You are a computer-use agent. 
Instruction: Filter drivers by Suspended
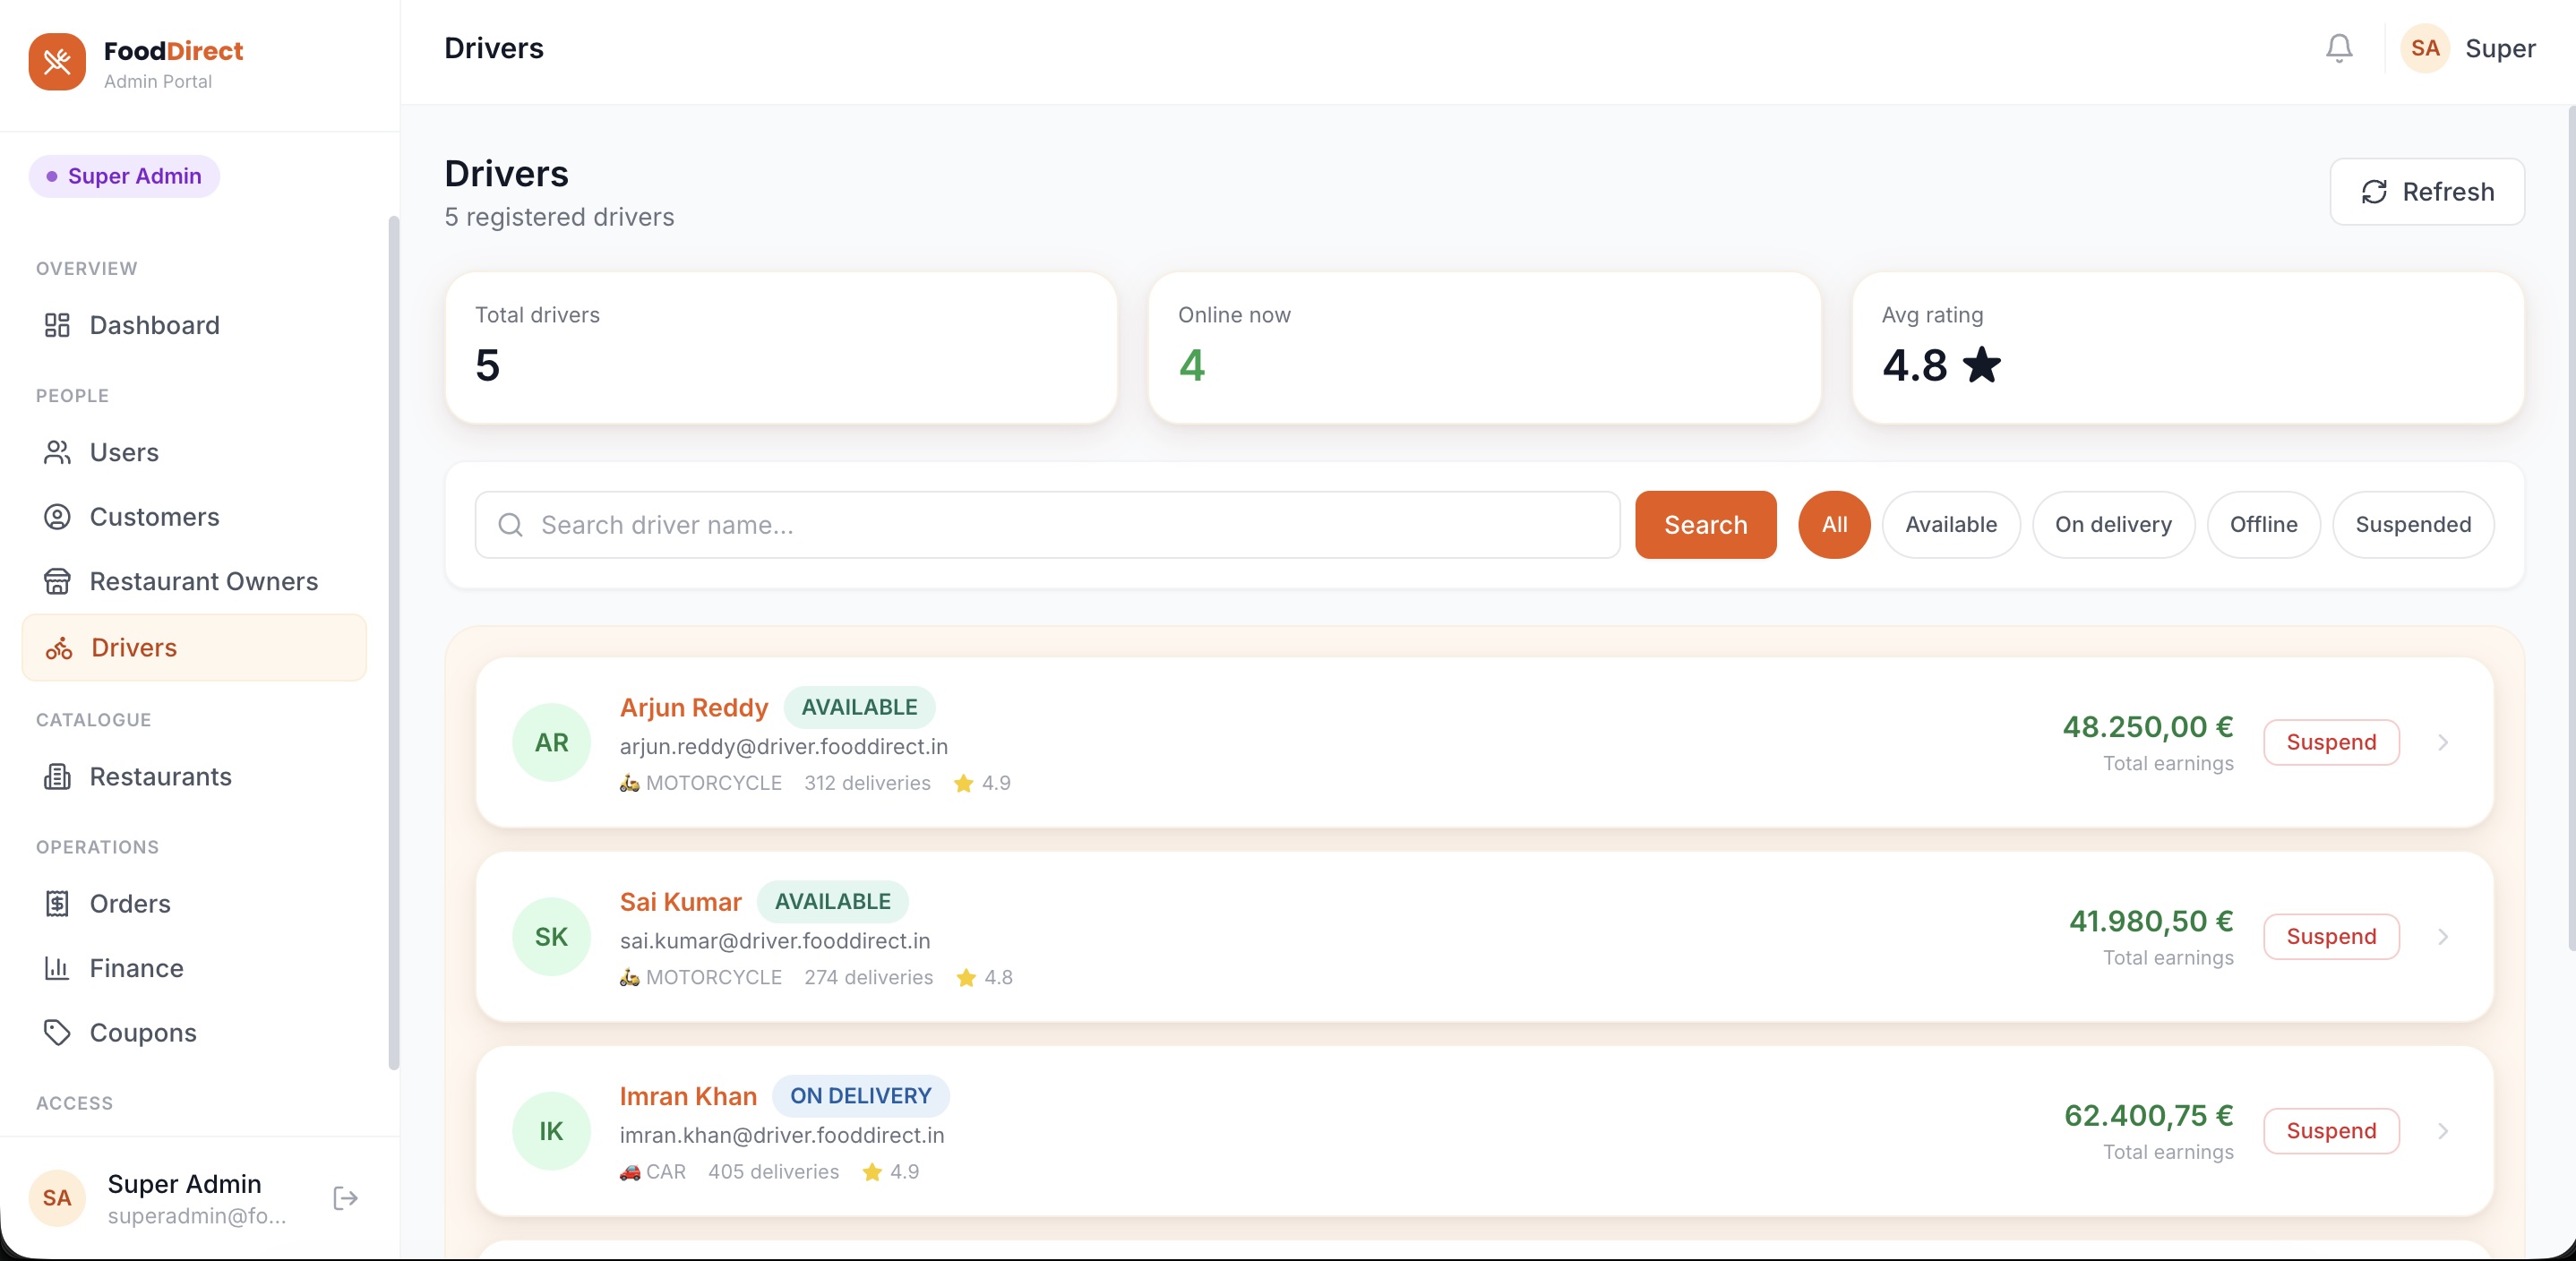[x=2413, y=525]
